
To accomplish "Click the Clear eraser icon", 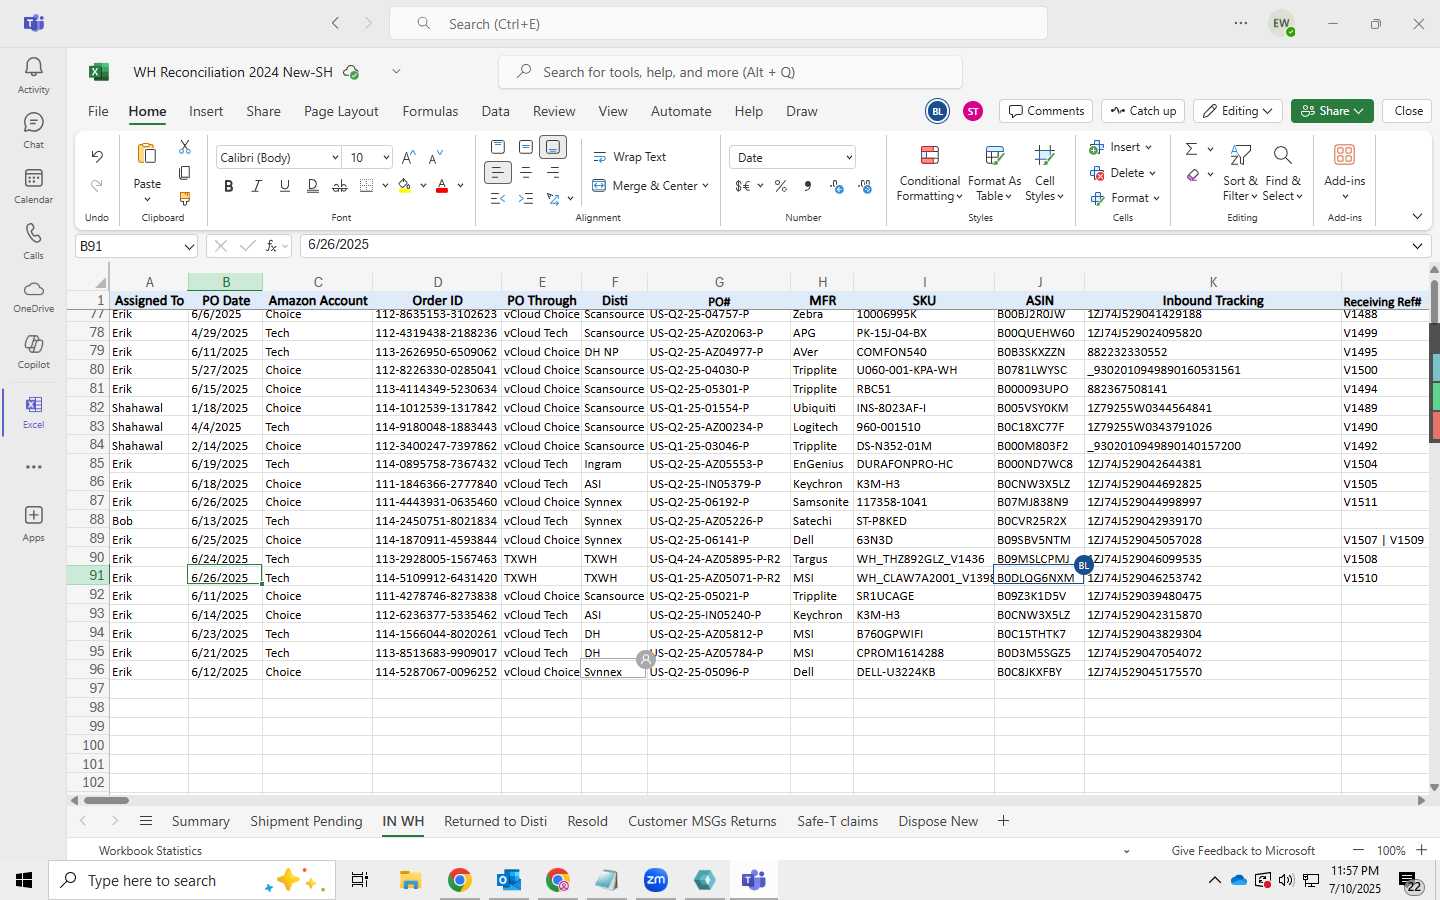I will click(1193, 175).
